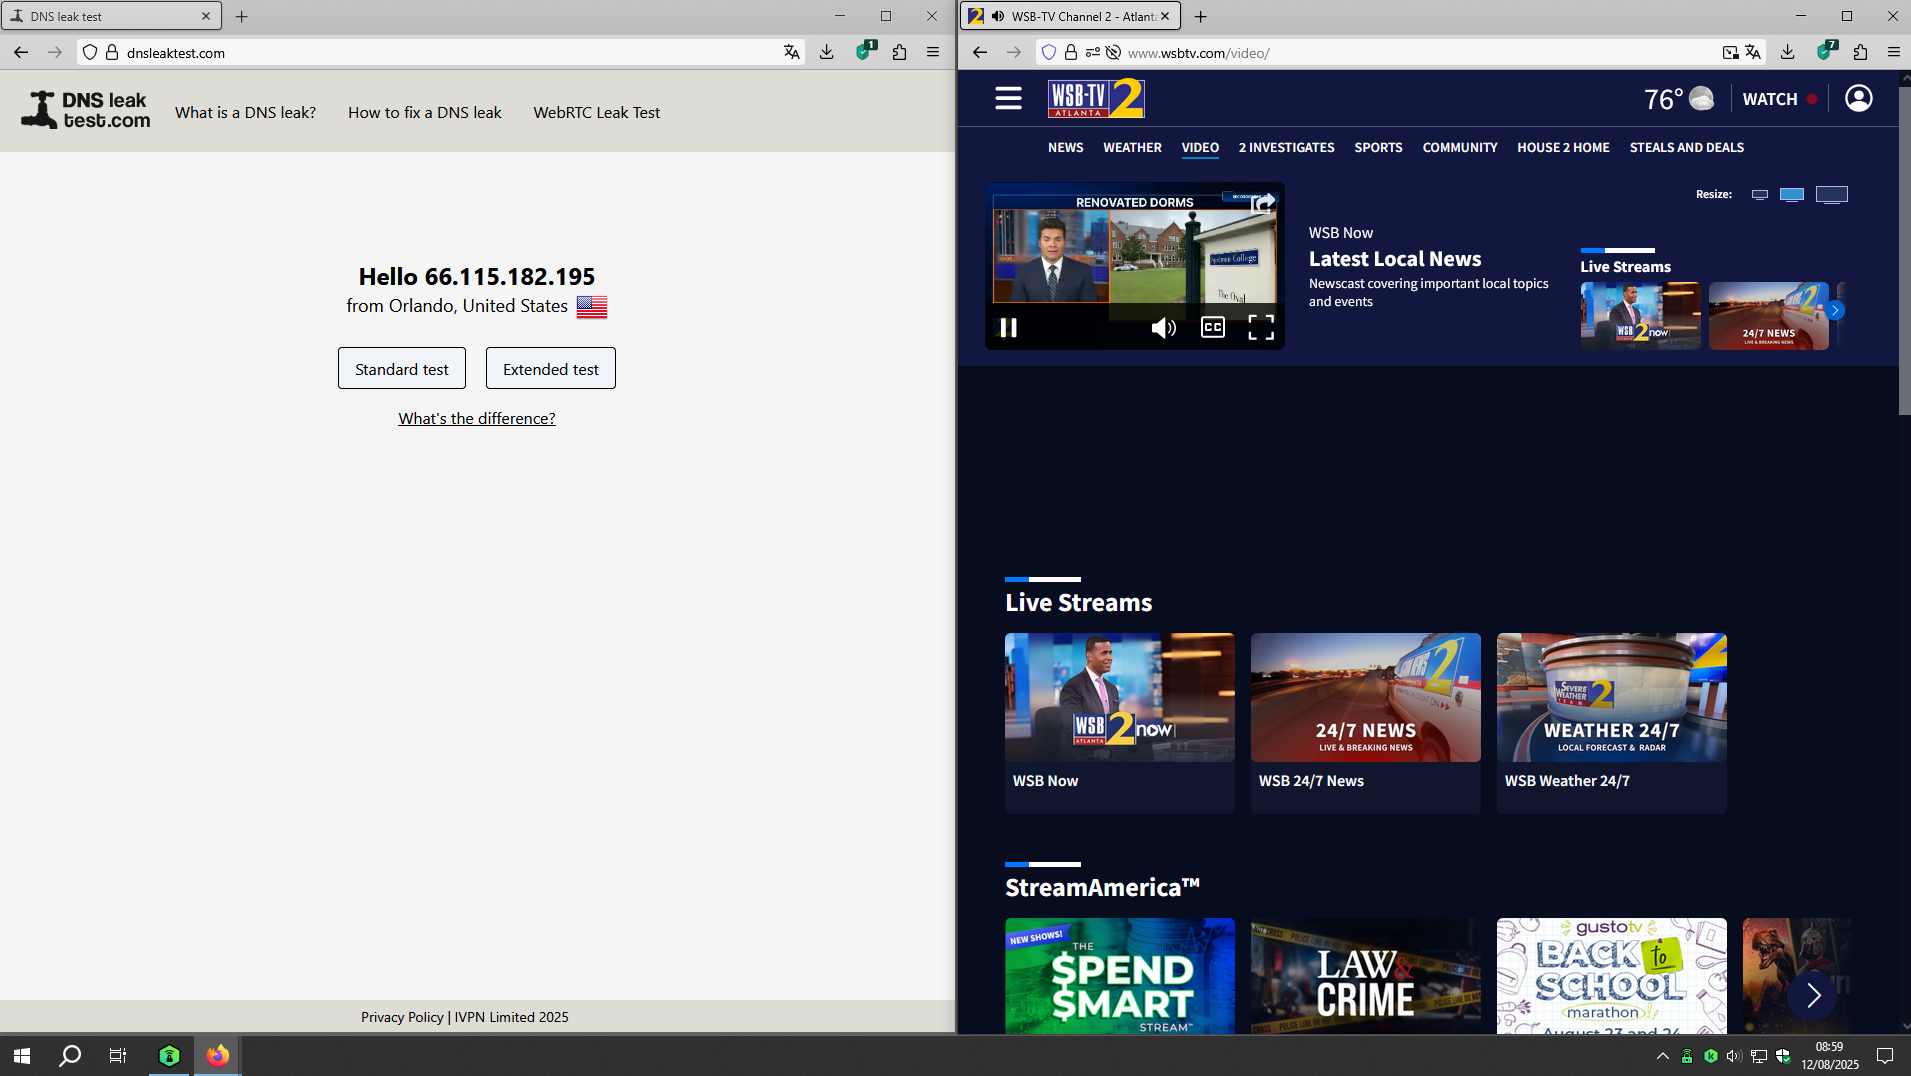Image resolution: width=1911 pixels, height=1076 pixels.
Task: Open new tab in WSB-TV window
Action: [x=1201, y=16]
